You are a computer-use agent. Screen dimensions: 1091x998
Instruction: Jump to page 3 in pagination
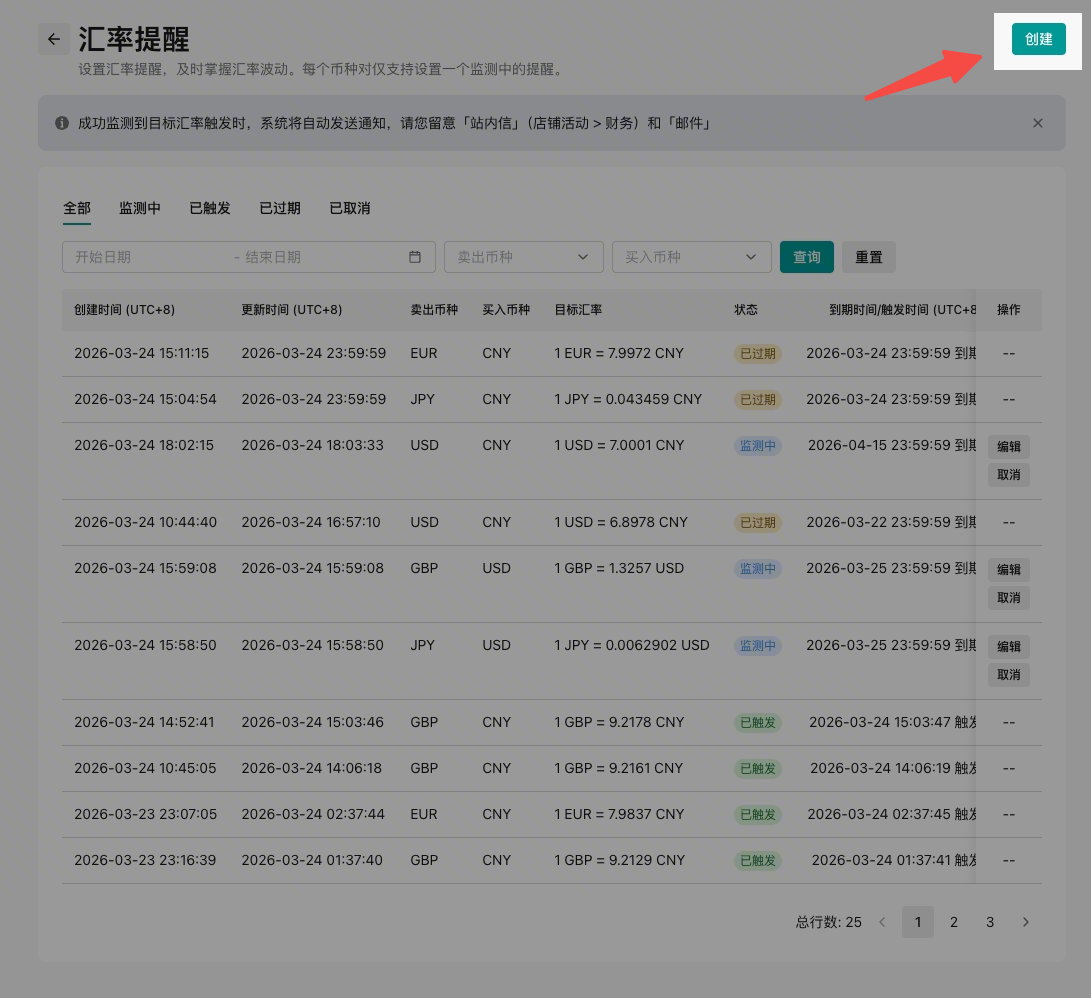pyautogui.click(x=989, y=922)
